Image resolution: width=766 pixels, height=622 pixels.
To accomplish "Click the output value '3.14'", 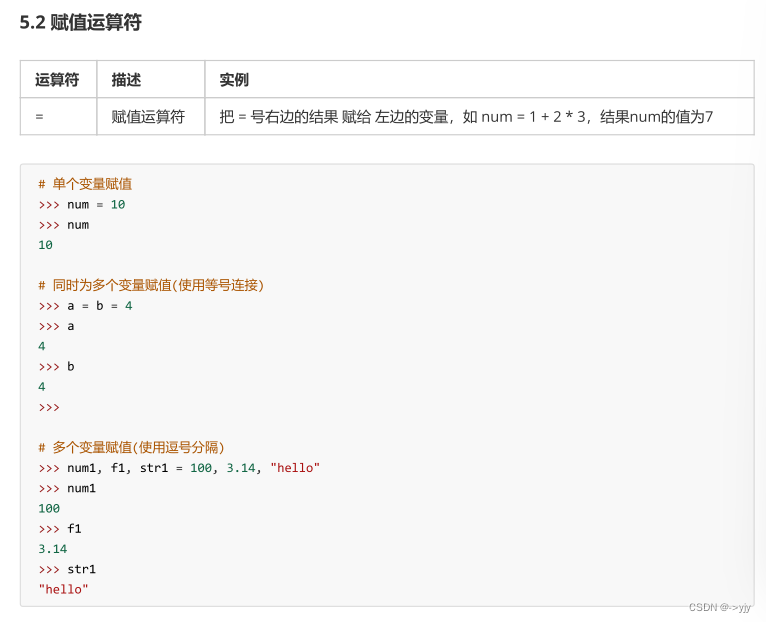I will [x=53, y=549].
